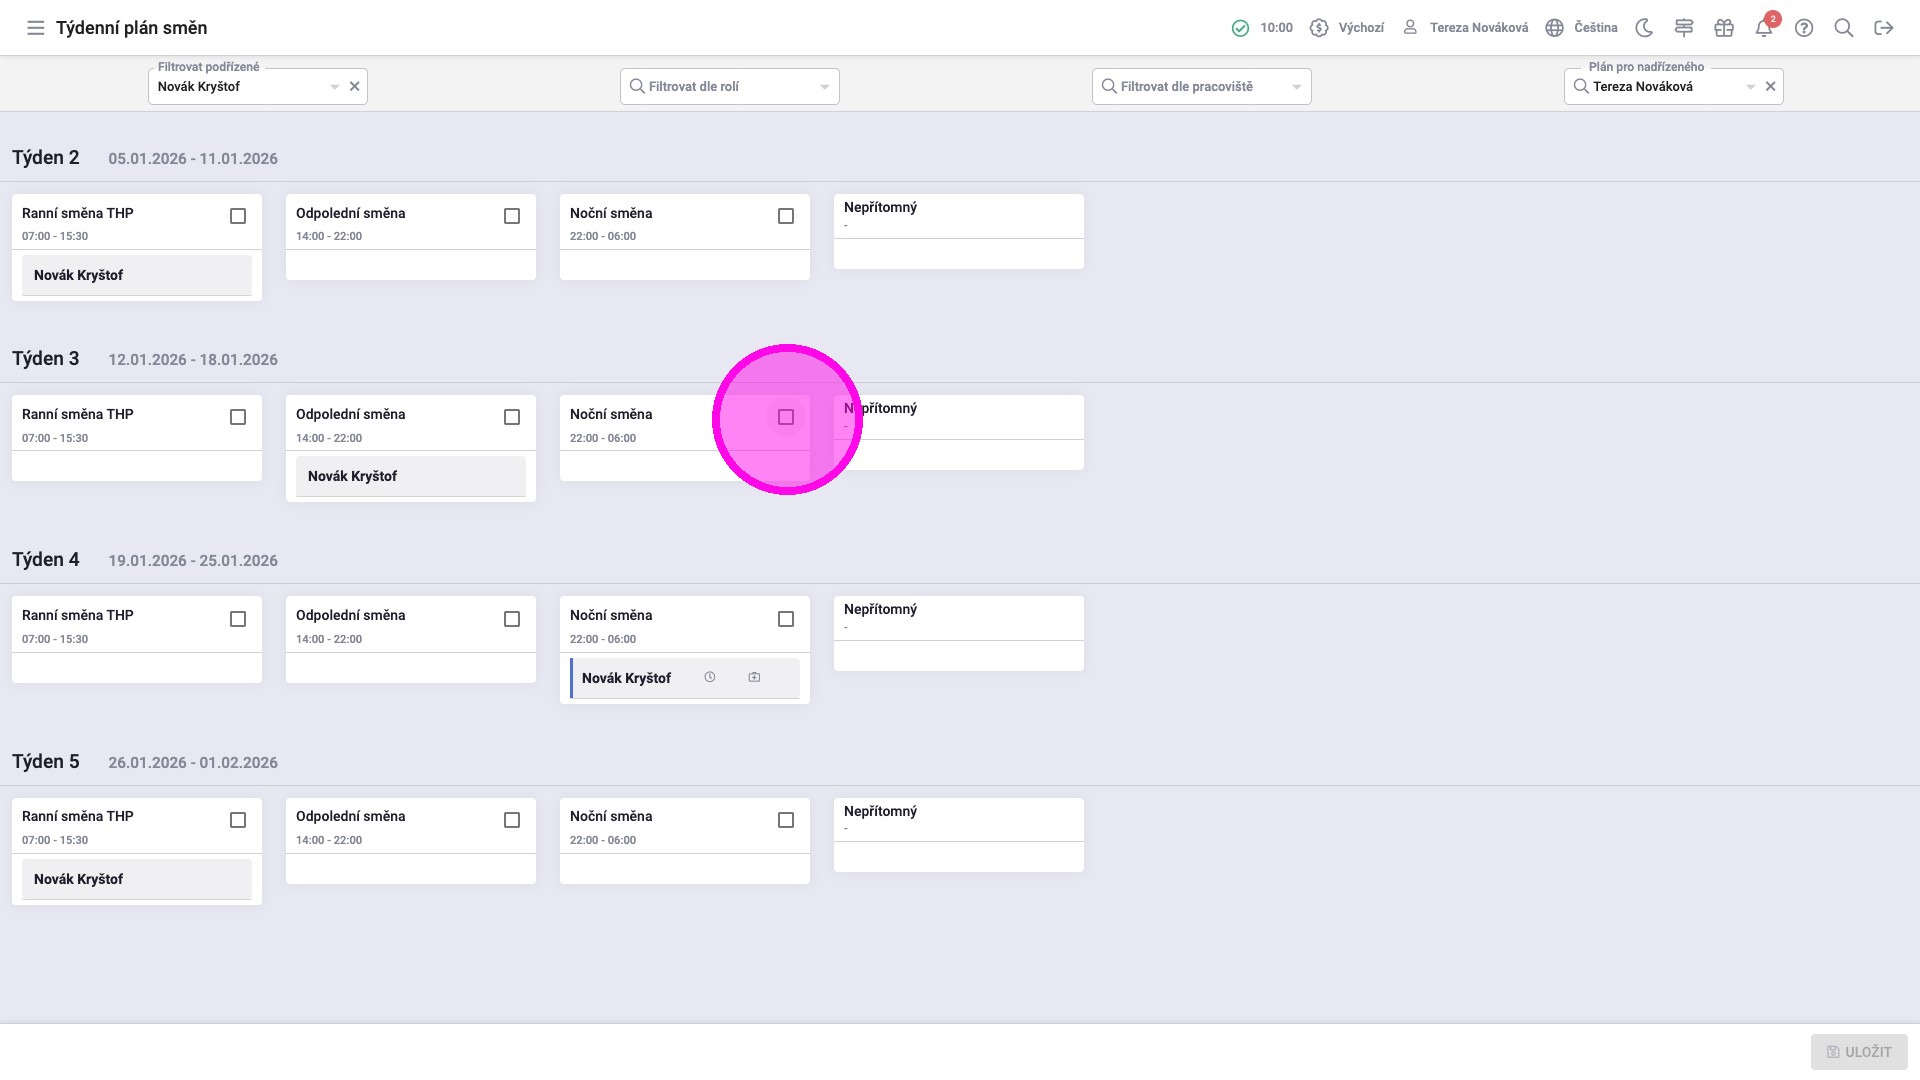Open the signpost guide icon
Image resolution: width=1920 pixels, height=1080 pixels.
(x=1684, y=28)
